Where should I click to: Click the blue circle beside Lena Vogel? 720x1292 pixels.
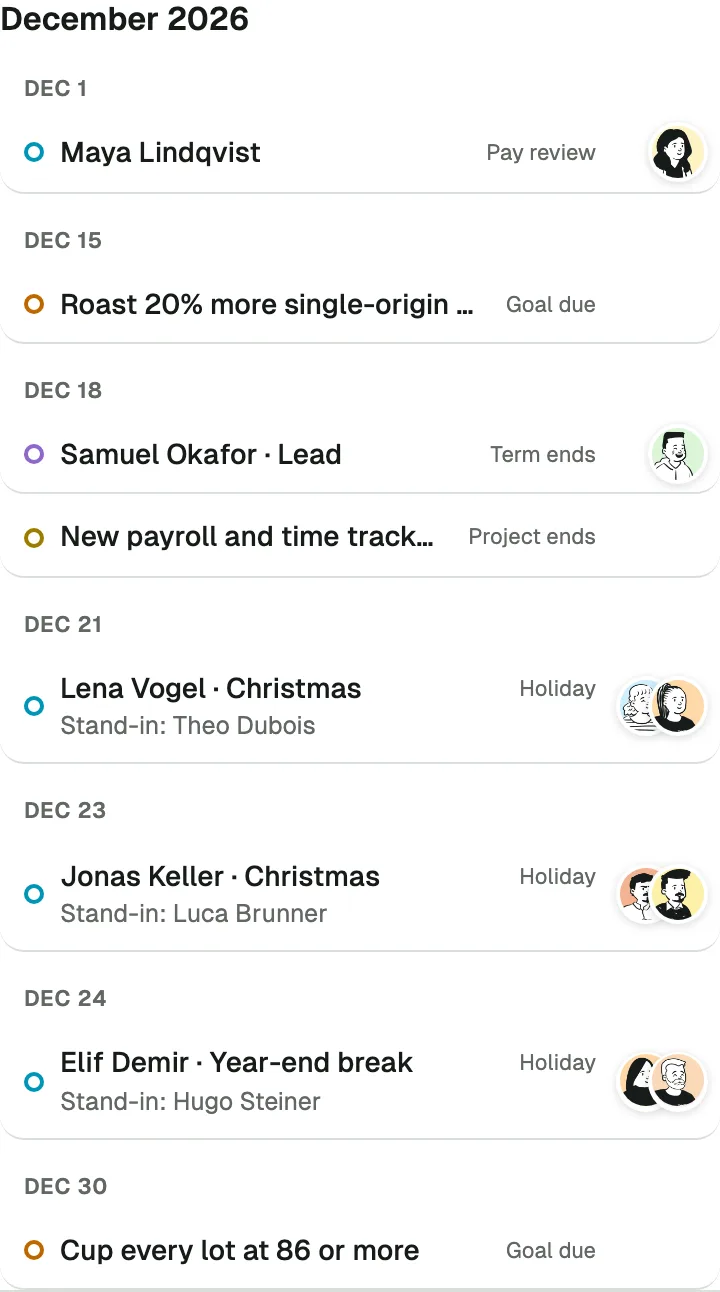click(x=34, y=706)
